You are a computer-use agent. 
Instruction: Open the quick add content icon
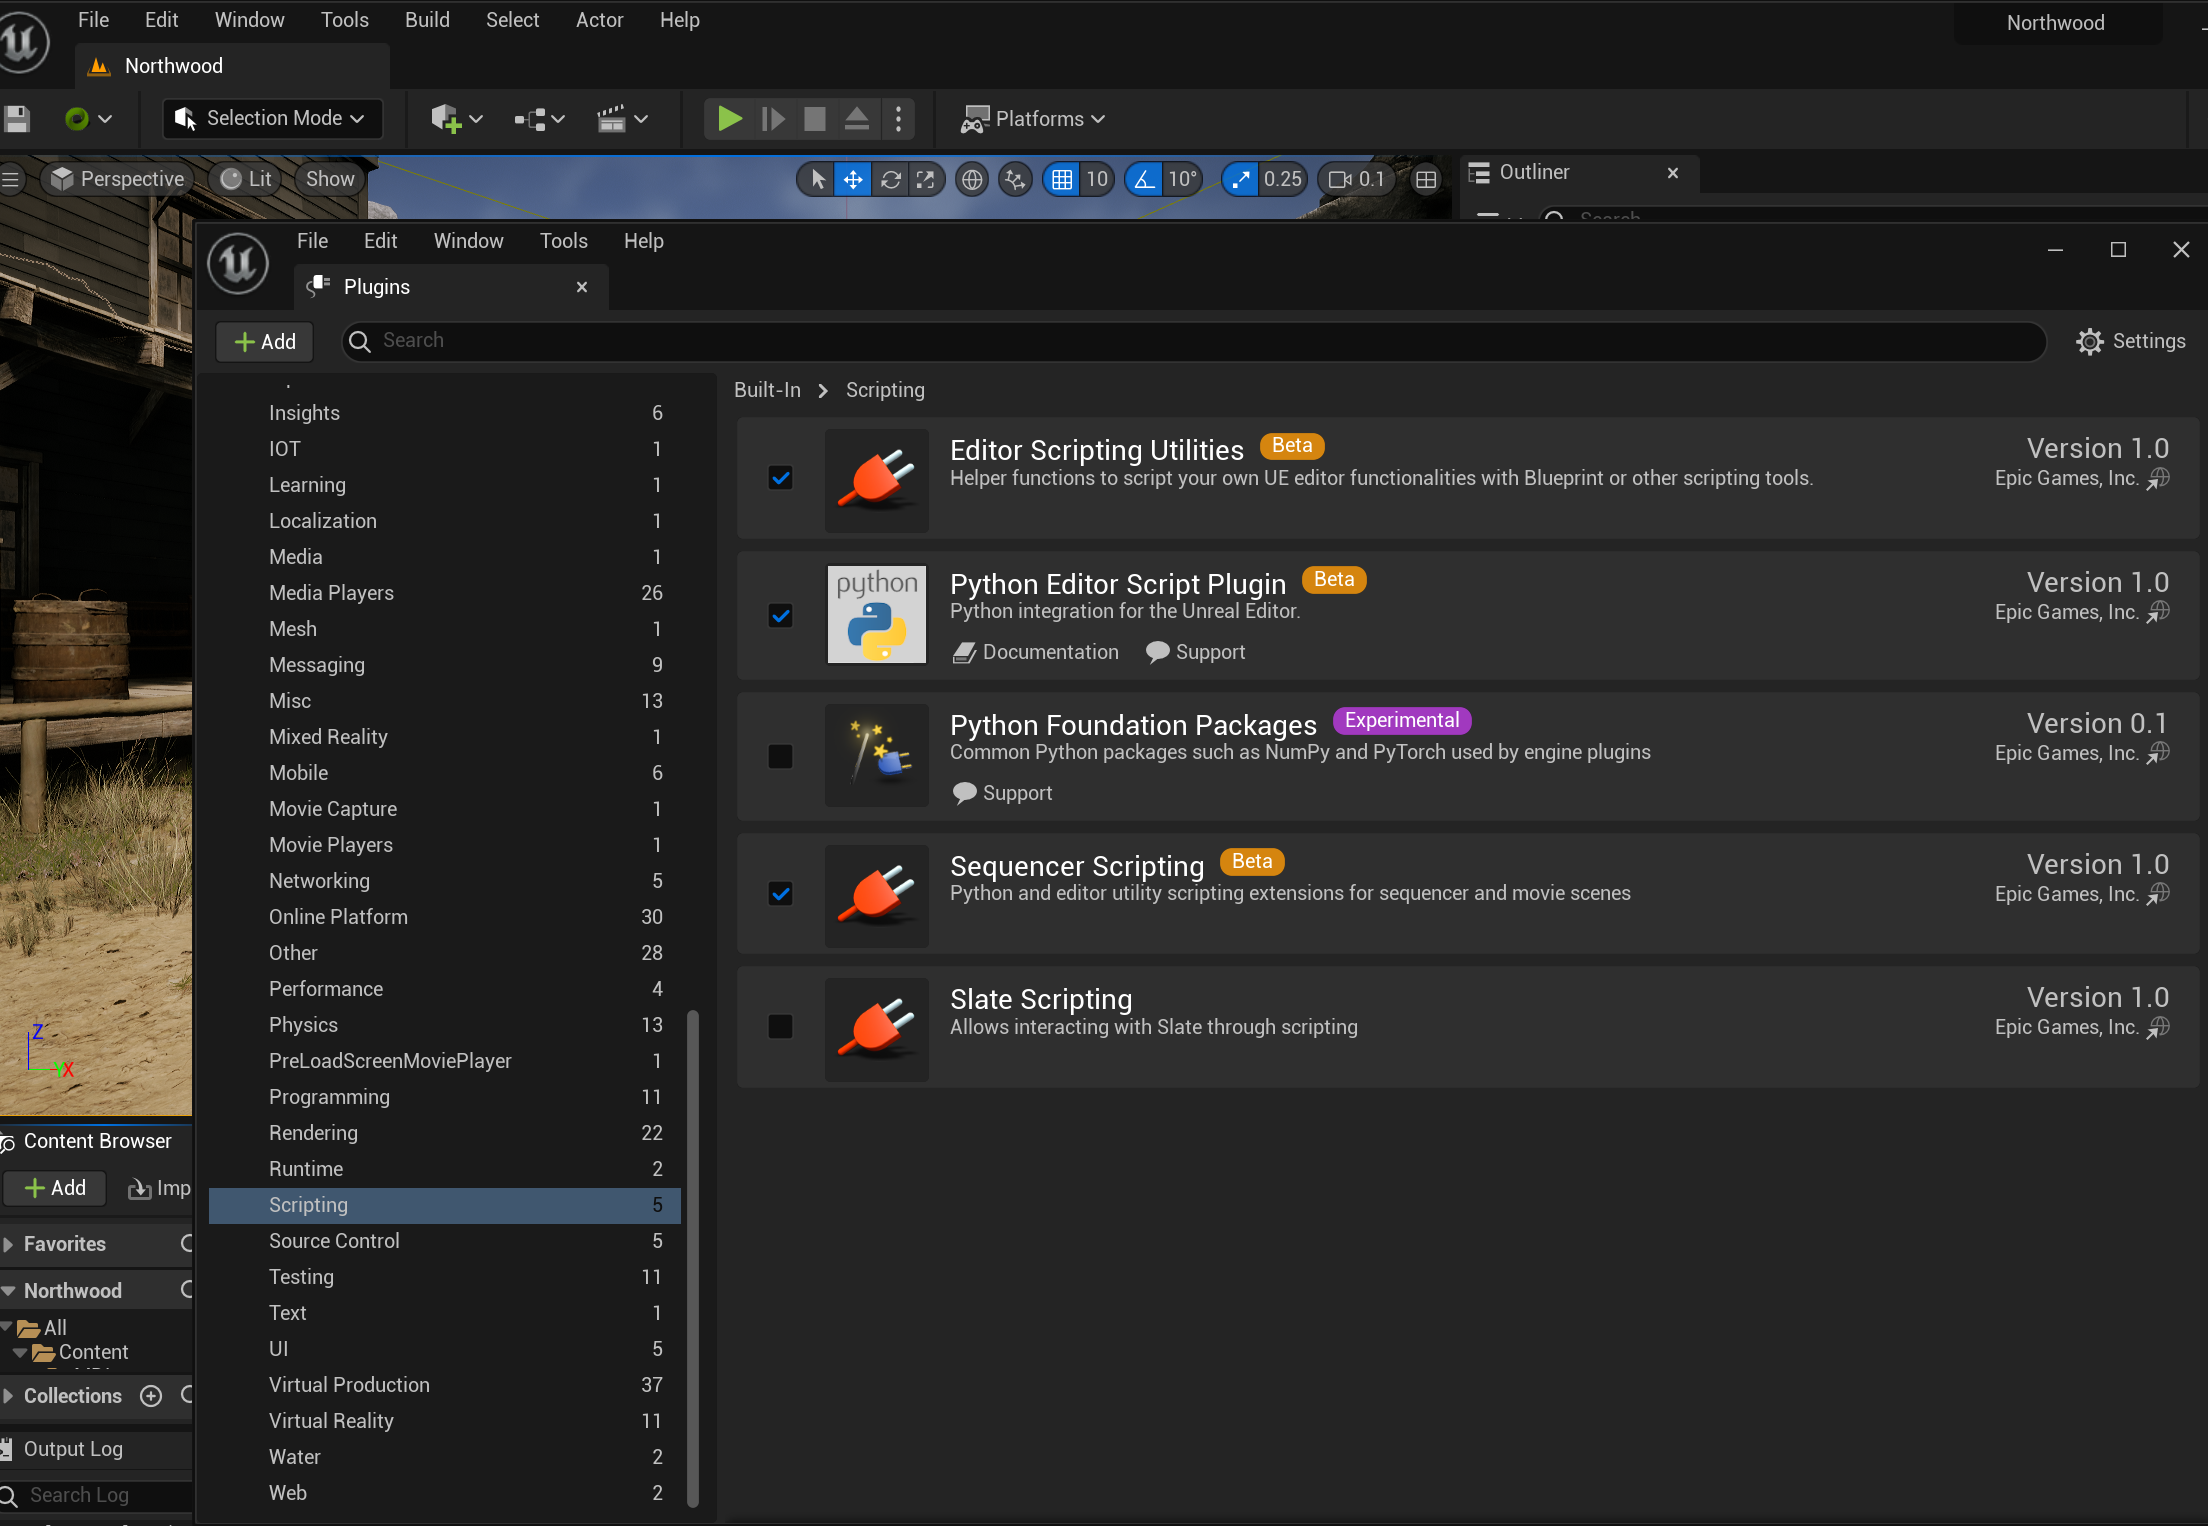click(447, 119)
